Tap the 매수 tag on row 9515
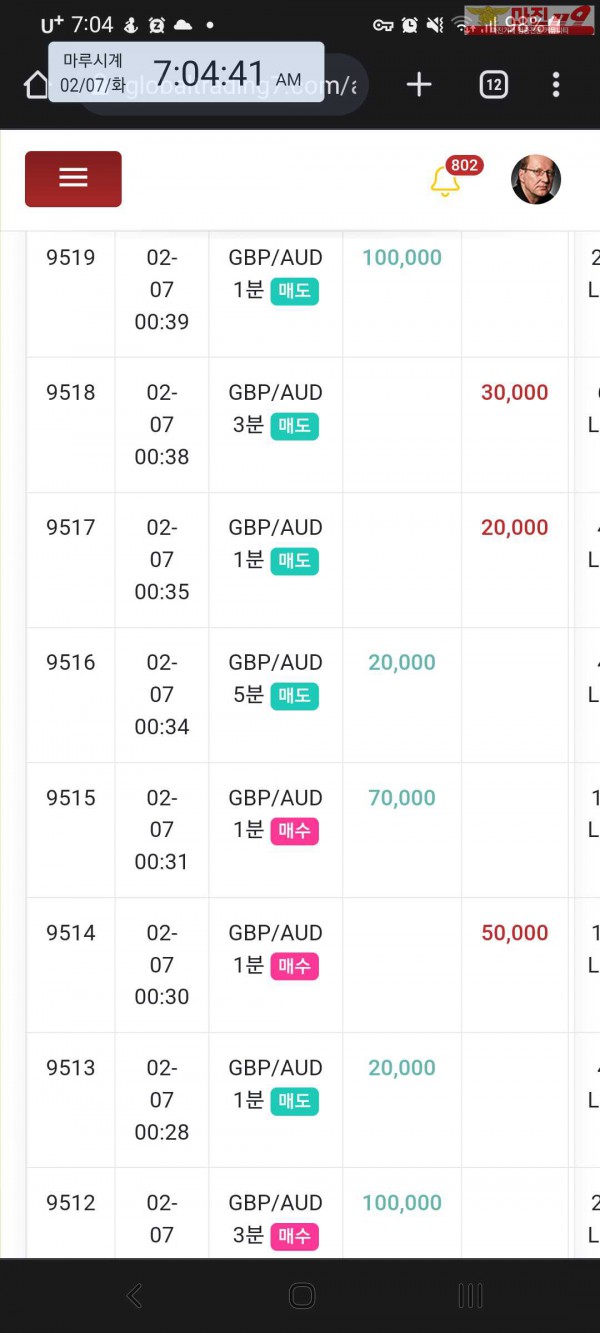600x1333 pixels. [x=294, y=831]
